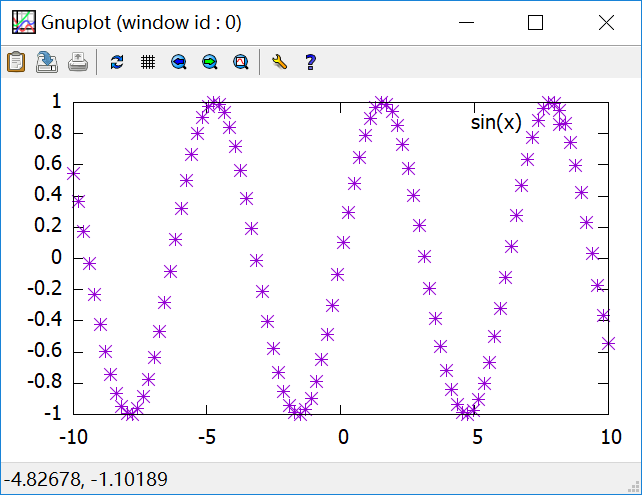Click the y-axis label -0.2

pyautogui.click(x=45, y=289)
